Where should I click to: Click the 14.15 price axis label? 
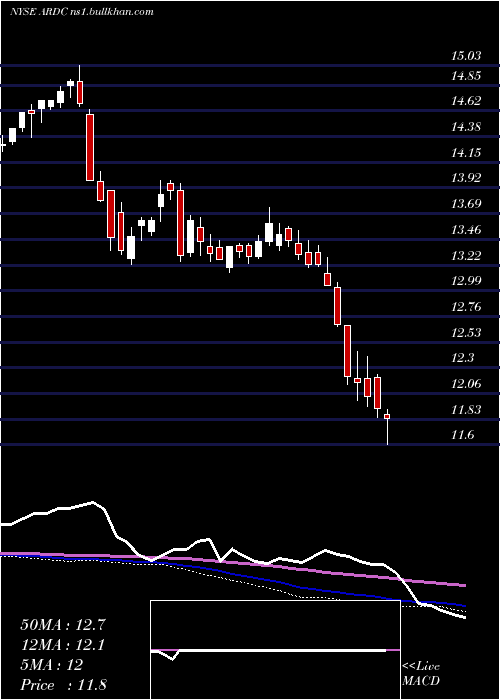466,153
